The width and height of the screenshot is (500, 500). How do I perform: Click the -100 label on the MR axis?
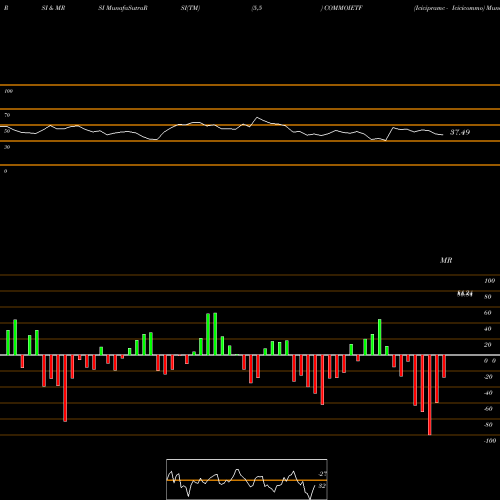point(490,441)
